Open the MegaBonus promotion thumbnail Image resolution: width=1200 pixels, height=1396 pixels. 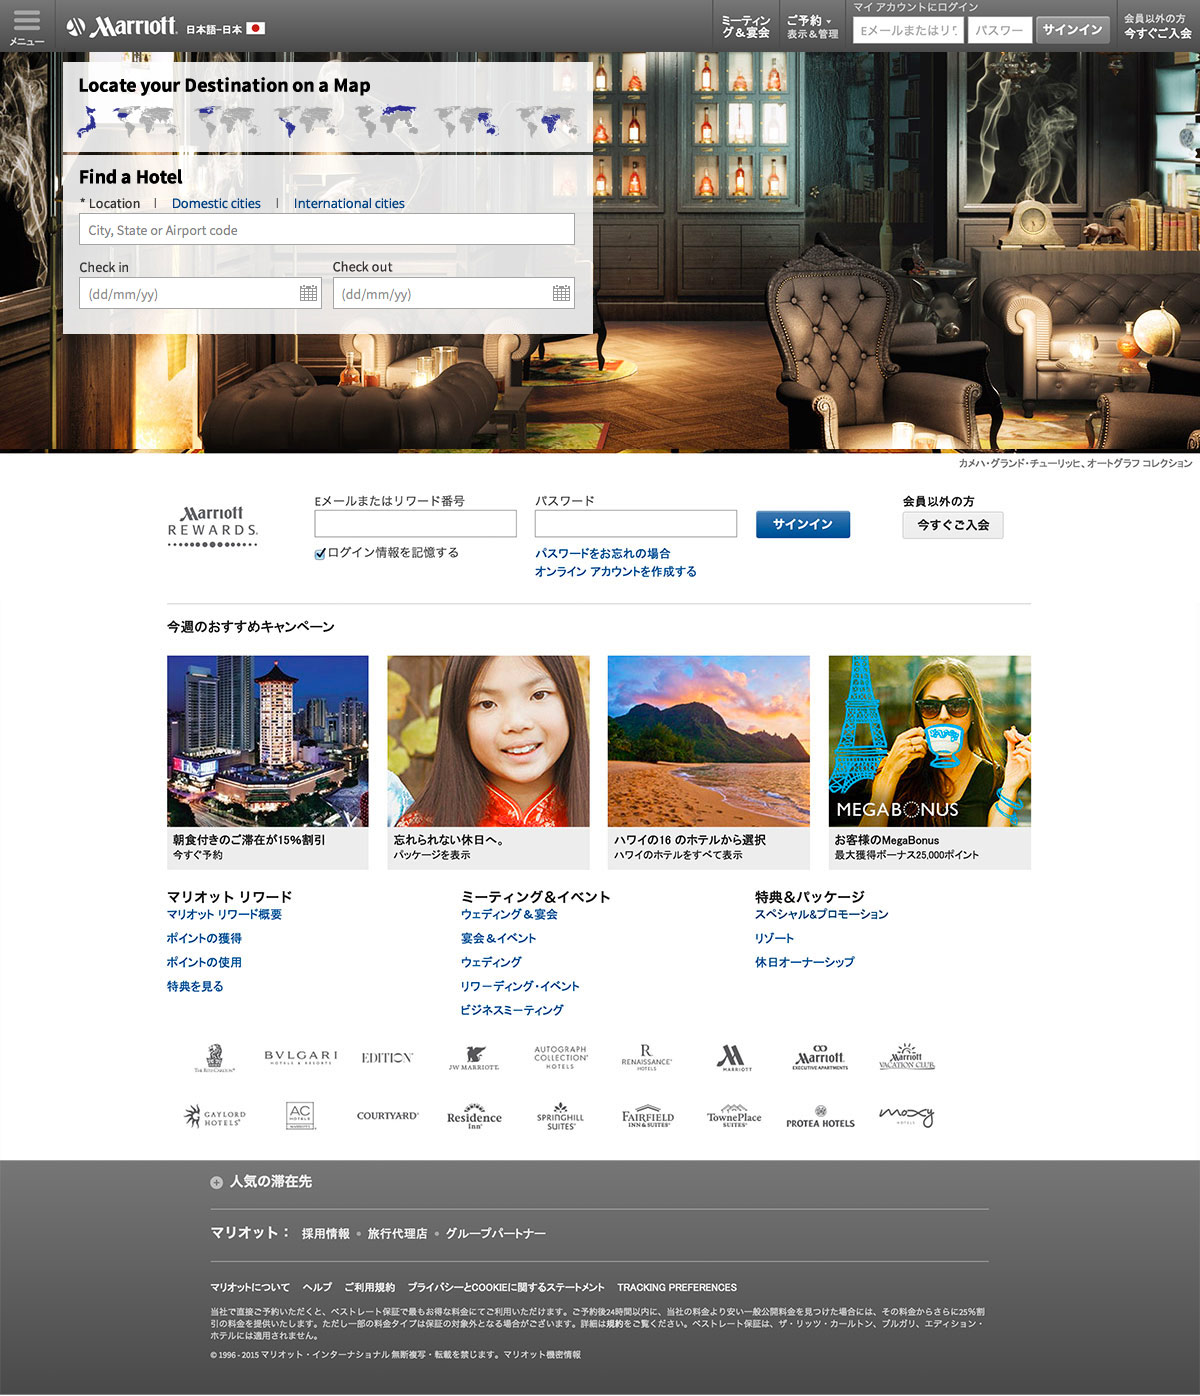(x=929, y=741)
